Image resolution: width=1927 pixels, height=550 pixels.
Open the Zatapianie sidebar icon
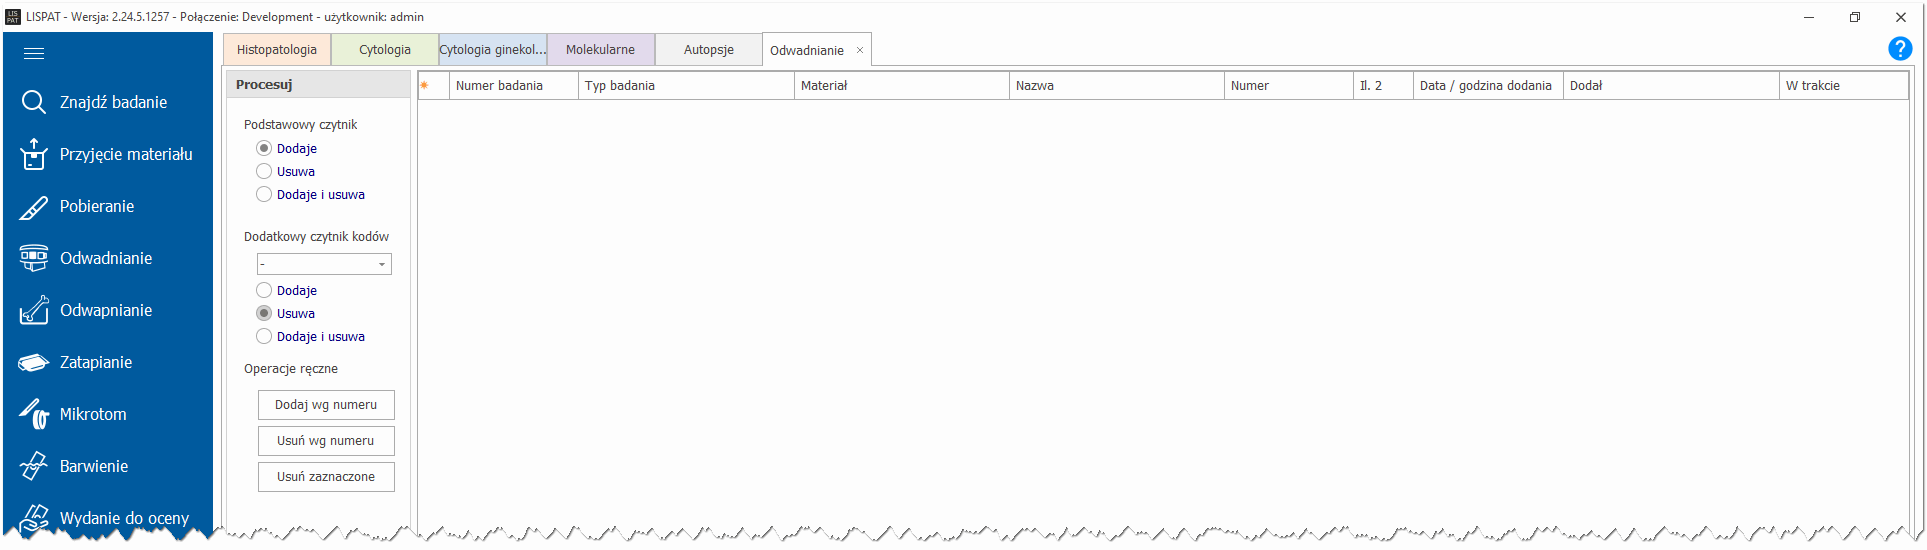click(34, 362)
